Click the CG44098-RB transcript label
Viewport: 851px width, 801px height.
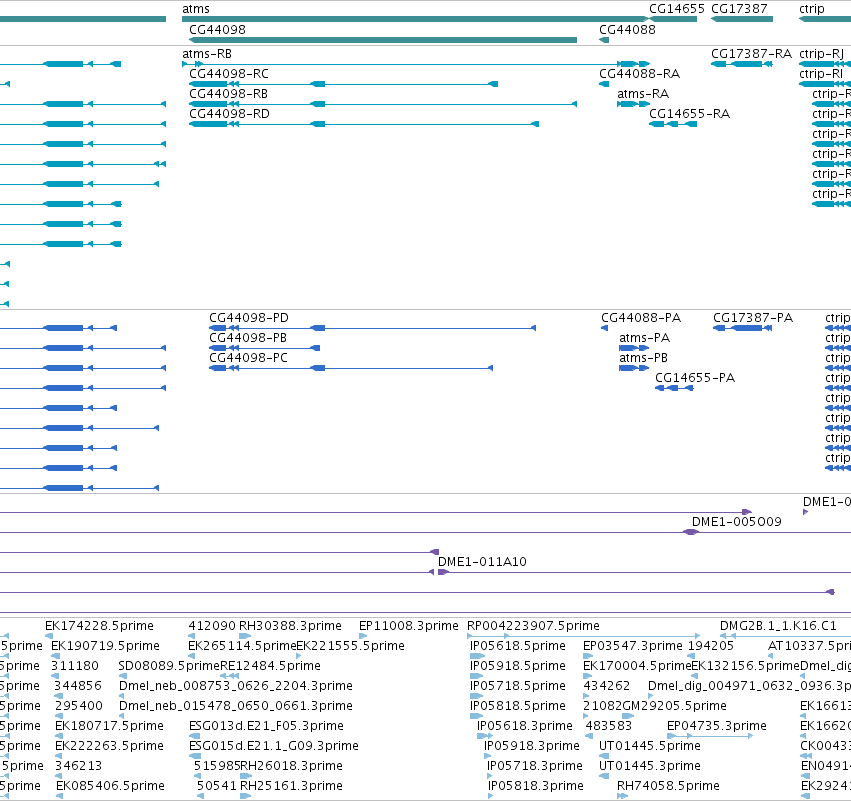(228, 93)
